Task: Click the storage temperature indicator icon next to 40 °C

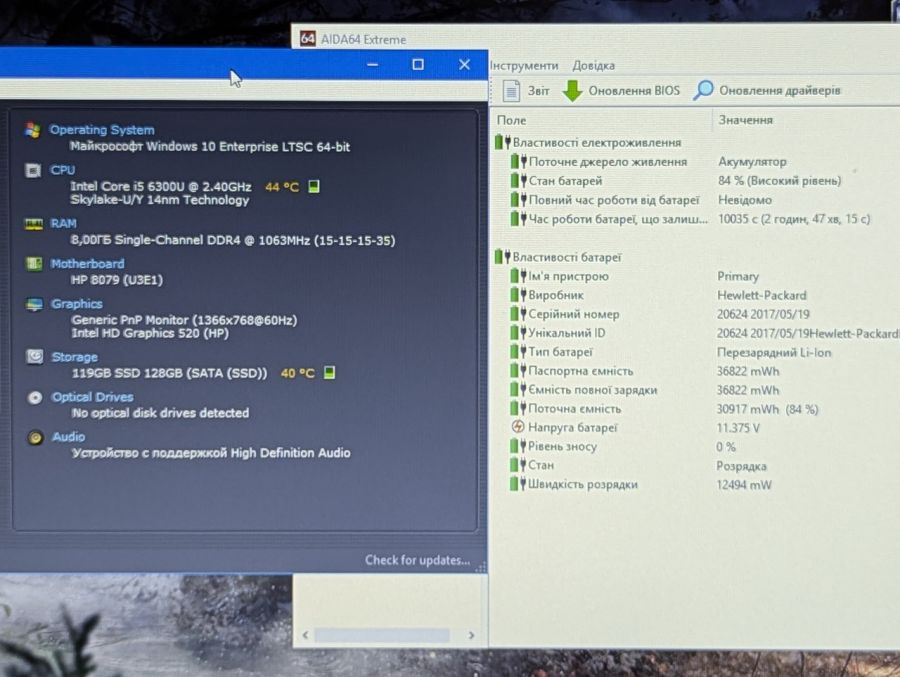Action: (x=329, y=373)
